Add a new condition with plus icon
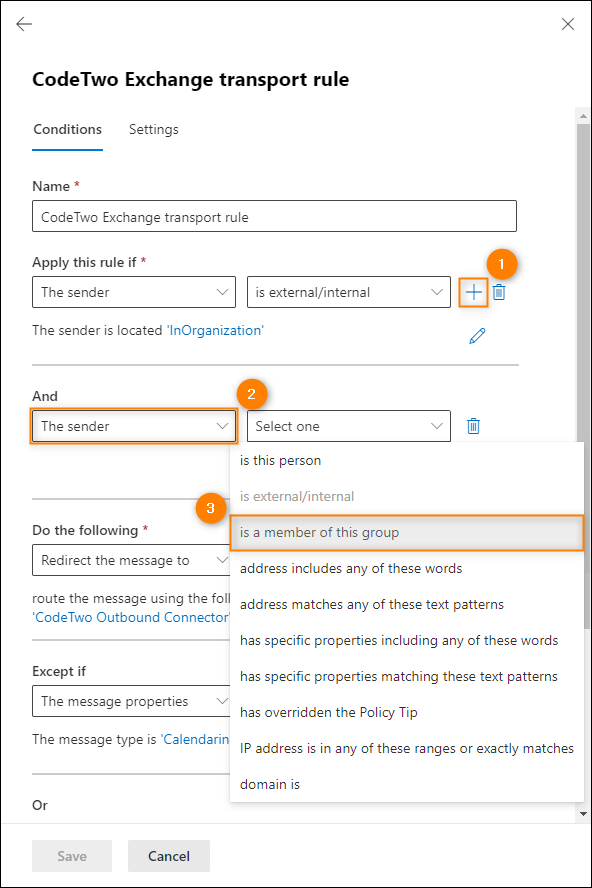The width and height of the screenshot is (592, 888). click(474, 292)
